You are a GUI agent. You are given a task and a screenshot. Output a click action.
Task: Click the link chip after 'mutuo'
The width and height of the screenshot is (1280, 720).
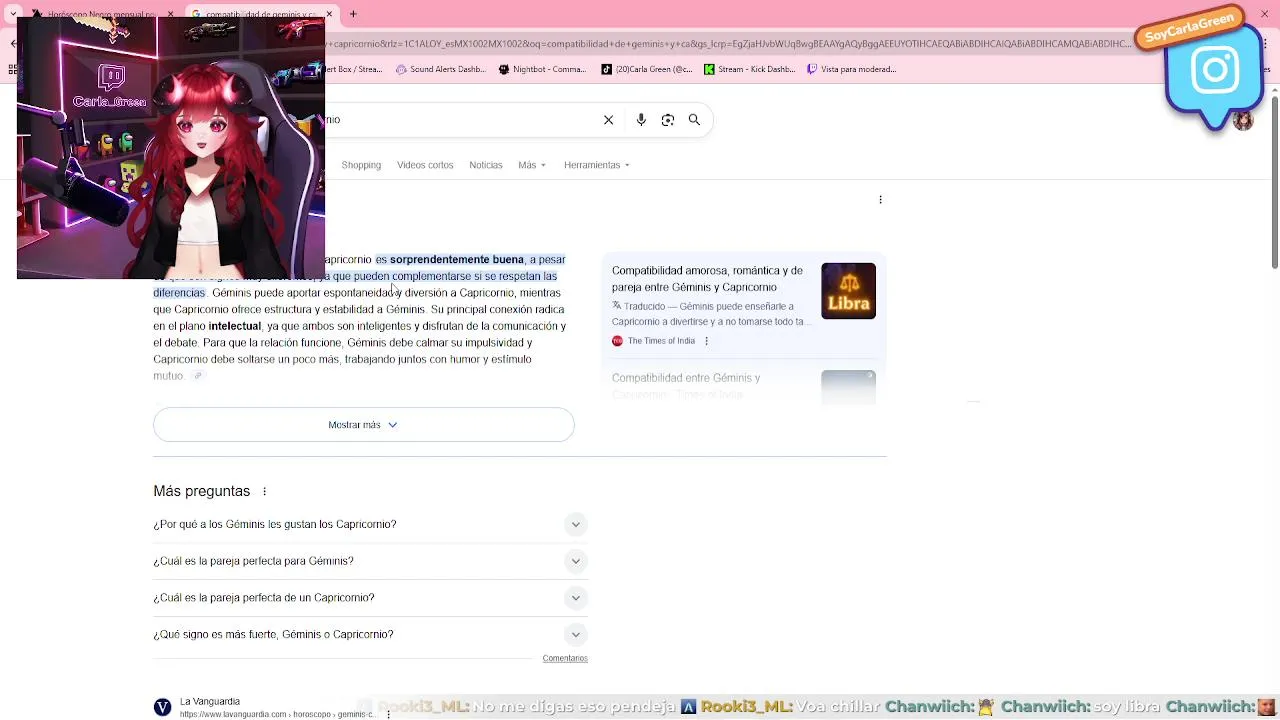point(198,376)
